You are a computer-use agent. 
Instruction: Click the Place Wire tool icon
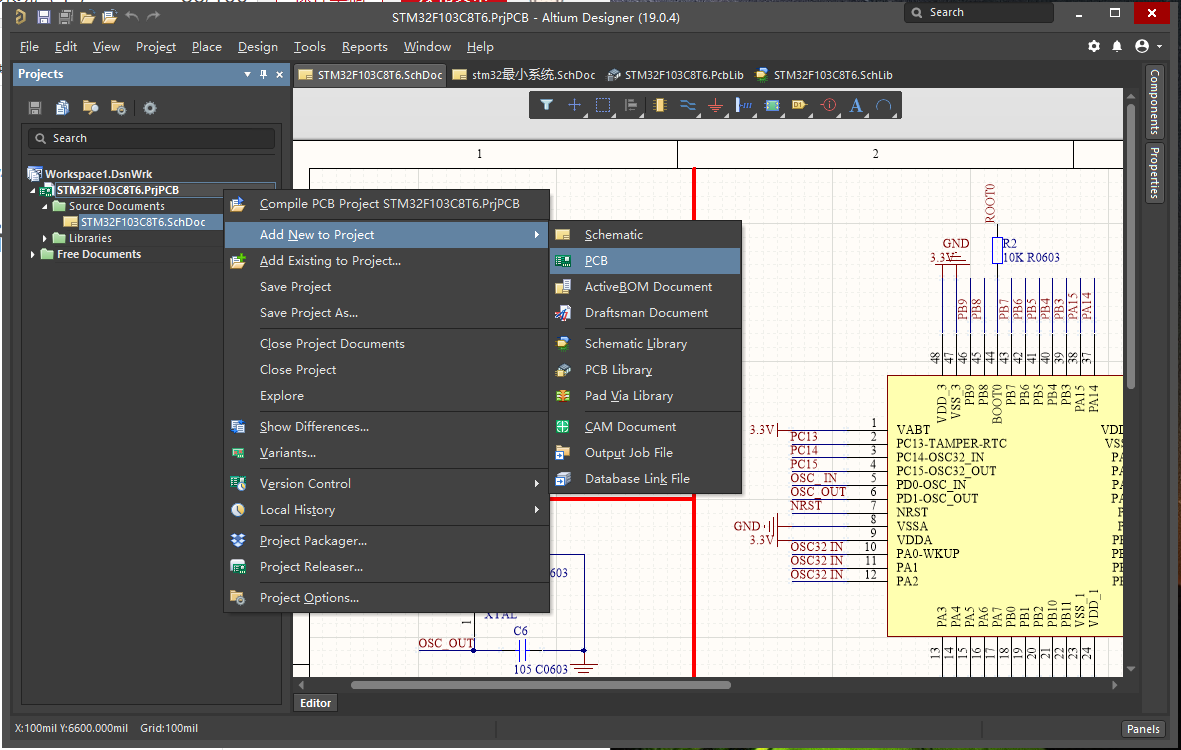tap(687, 105)
